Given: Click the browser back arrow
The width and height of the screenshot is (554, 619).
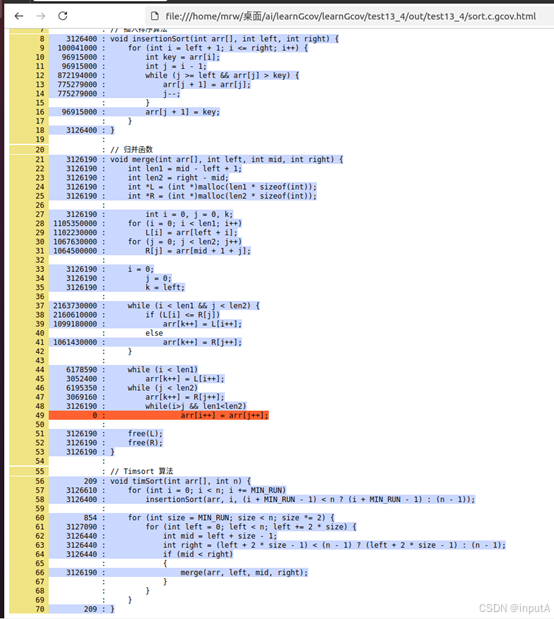Looking at the screenshot, I should pyautogui.click(x=19, y=16).
